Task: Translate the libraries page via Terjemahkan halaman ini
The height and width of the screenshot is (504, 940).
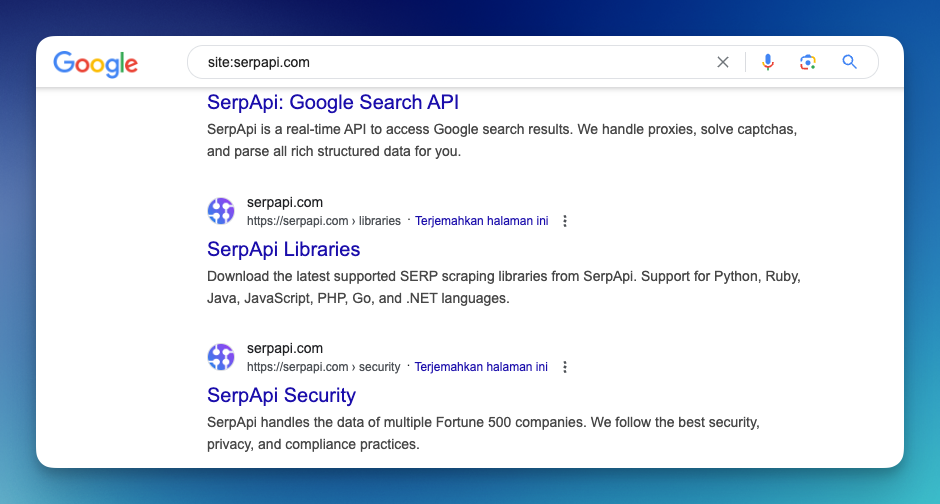Action: (481, 221)
